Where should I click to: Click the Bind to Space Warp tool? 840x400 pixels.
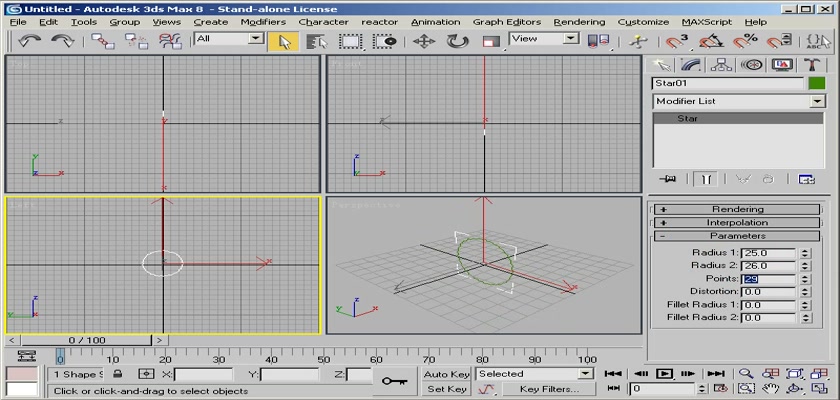tap(170, 41)
